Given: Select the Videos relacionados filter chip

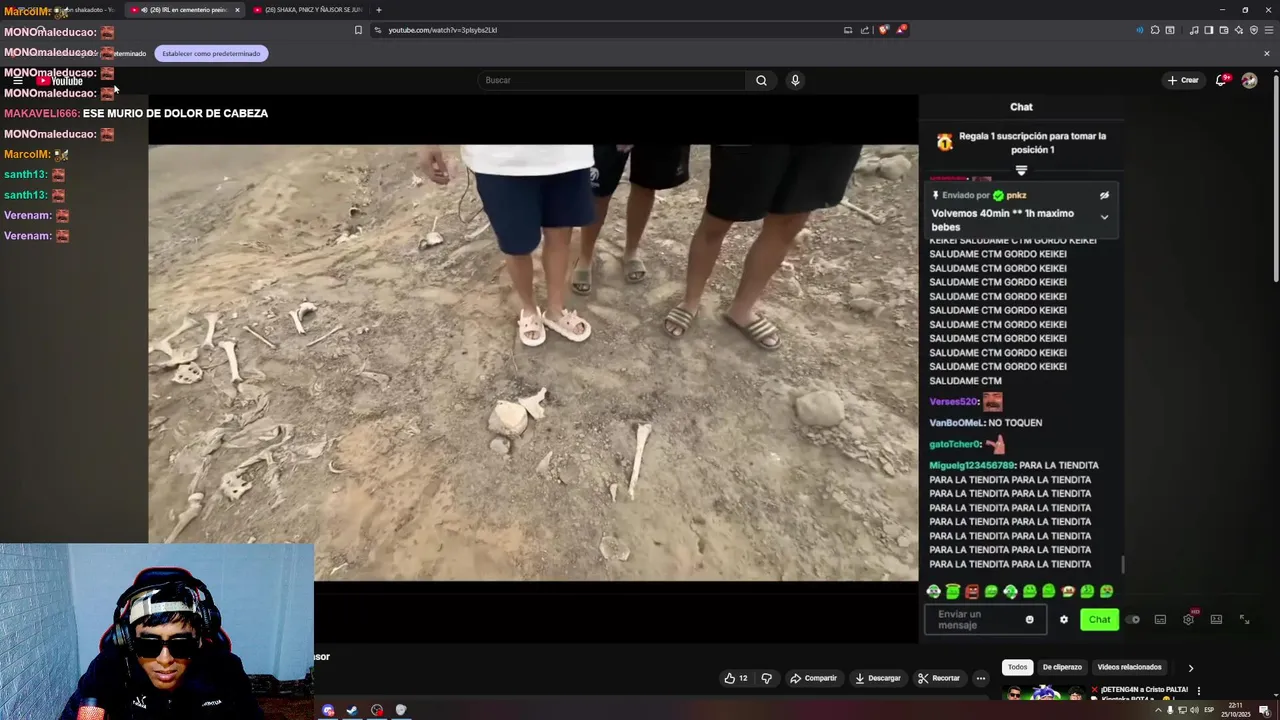Looking at the screenshot, I should [1129, 667].
